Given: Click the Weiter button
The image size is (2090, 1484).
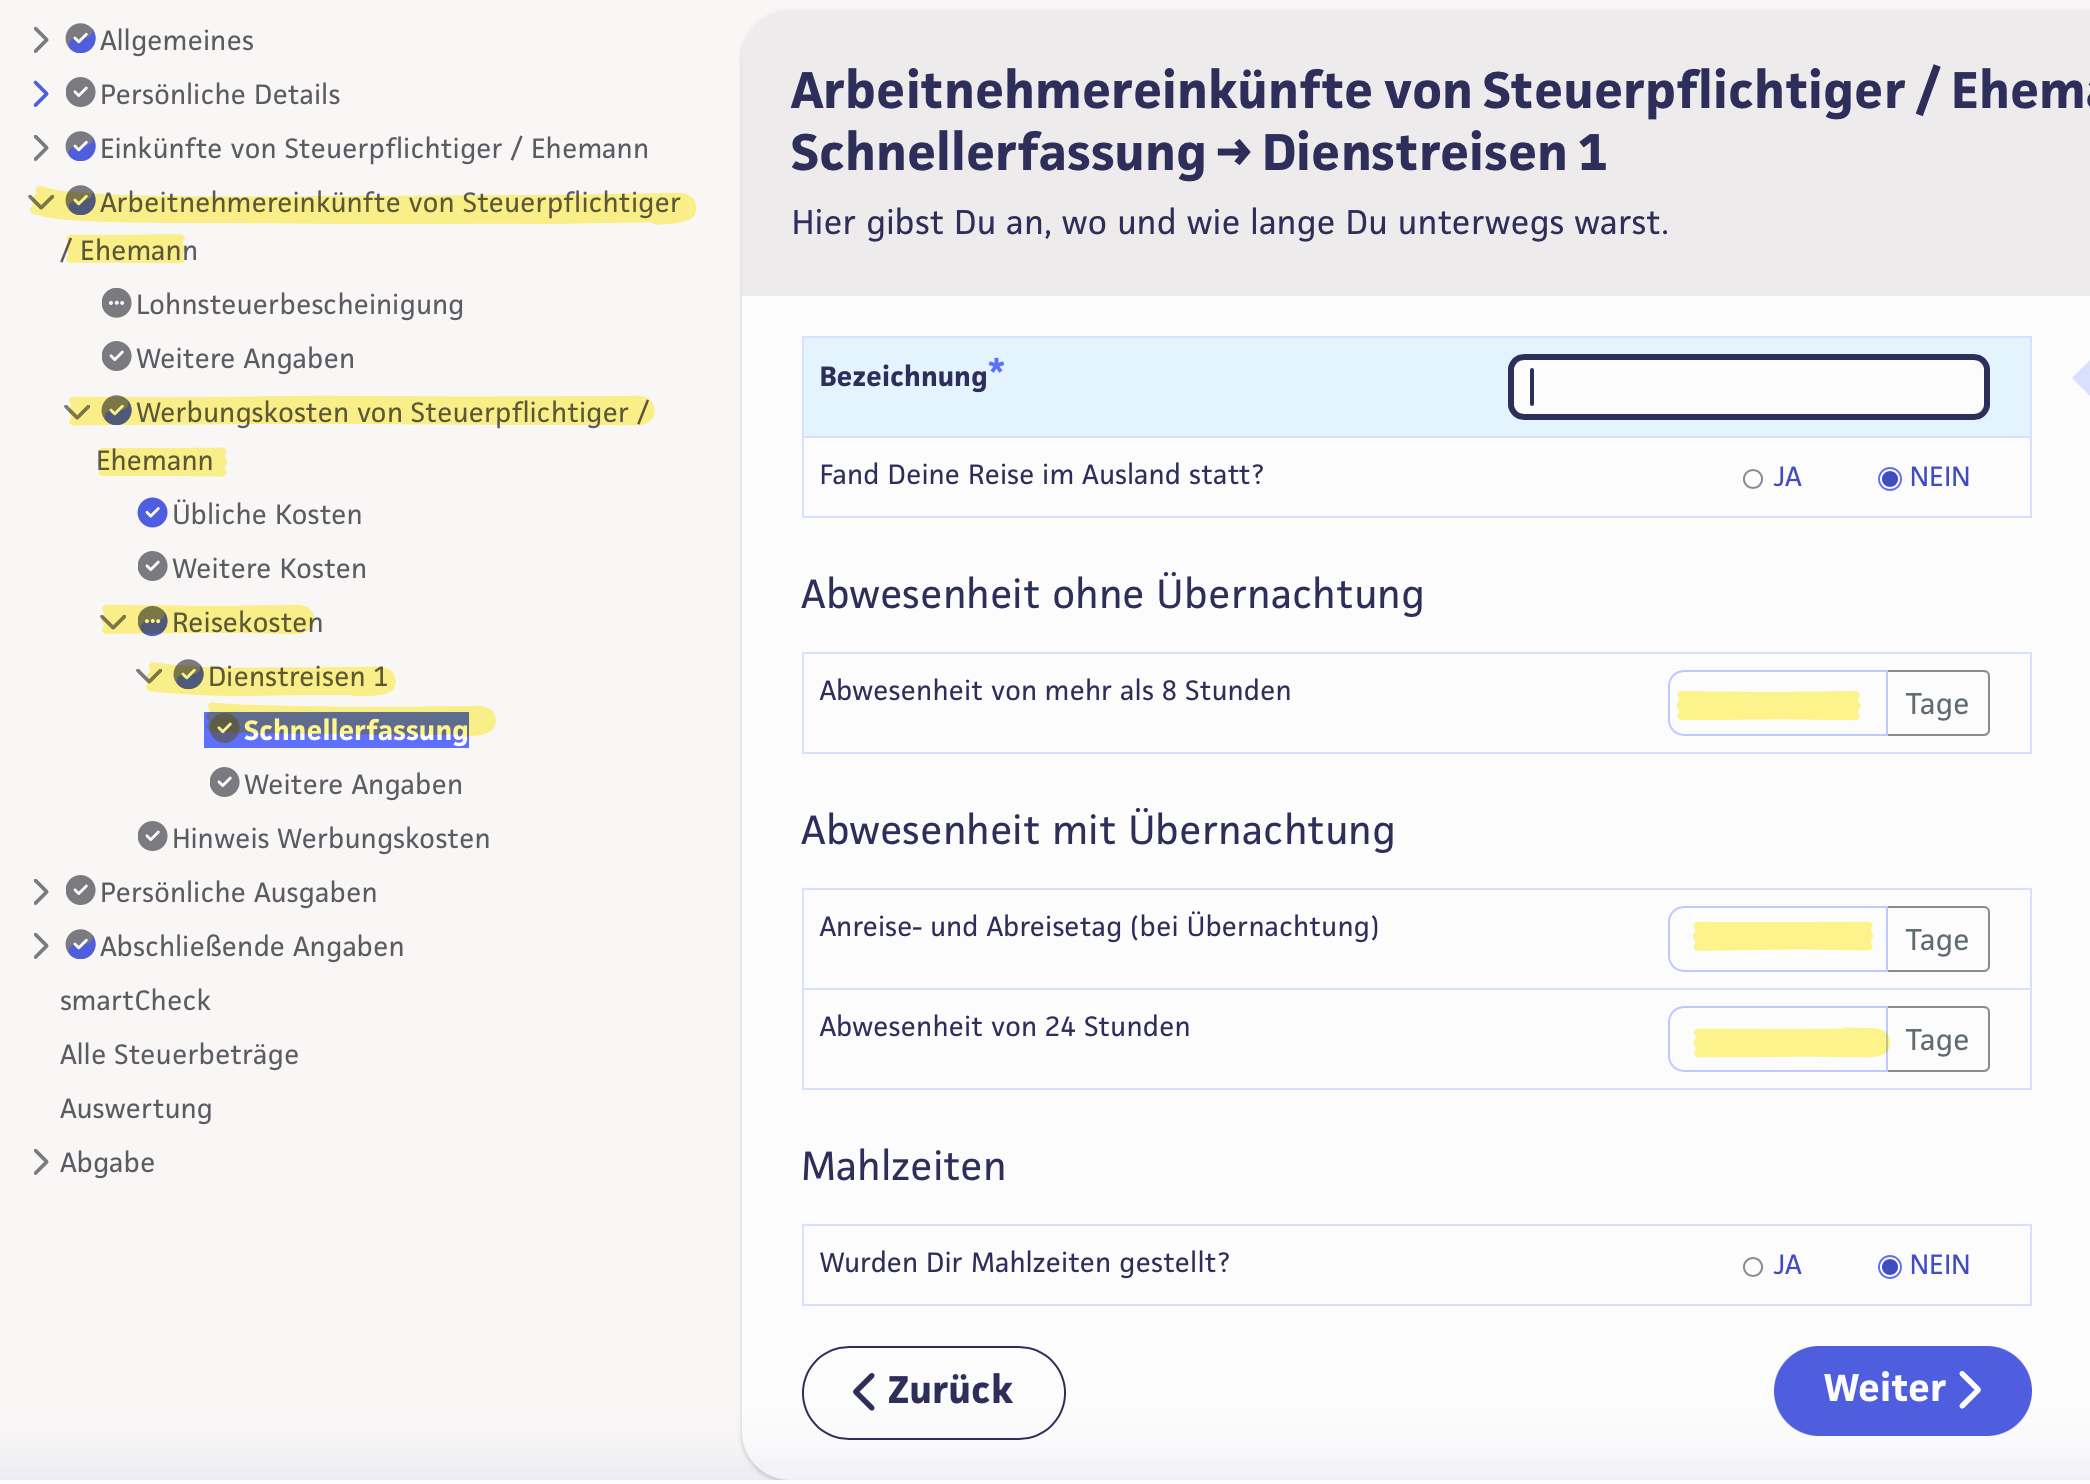Looking at the screenshot, I should (x=1901, y=1390).
